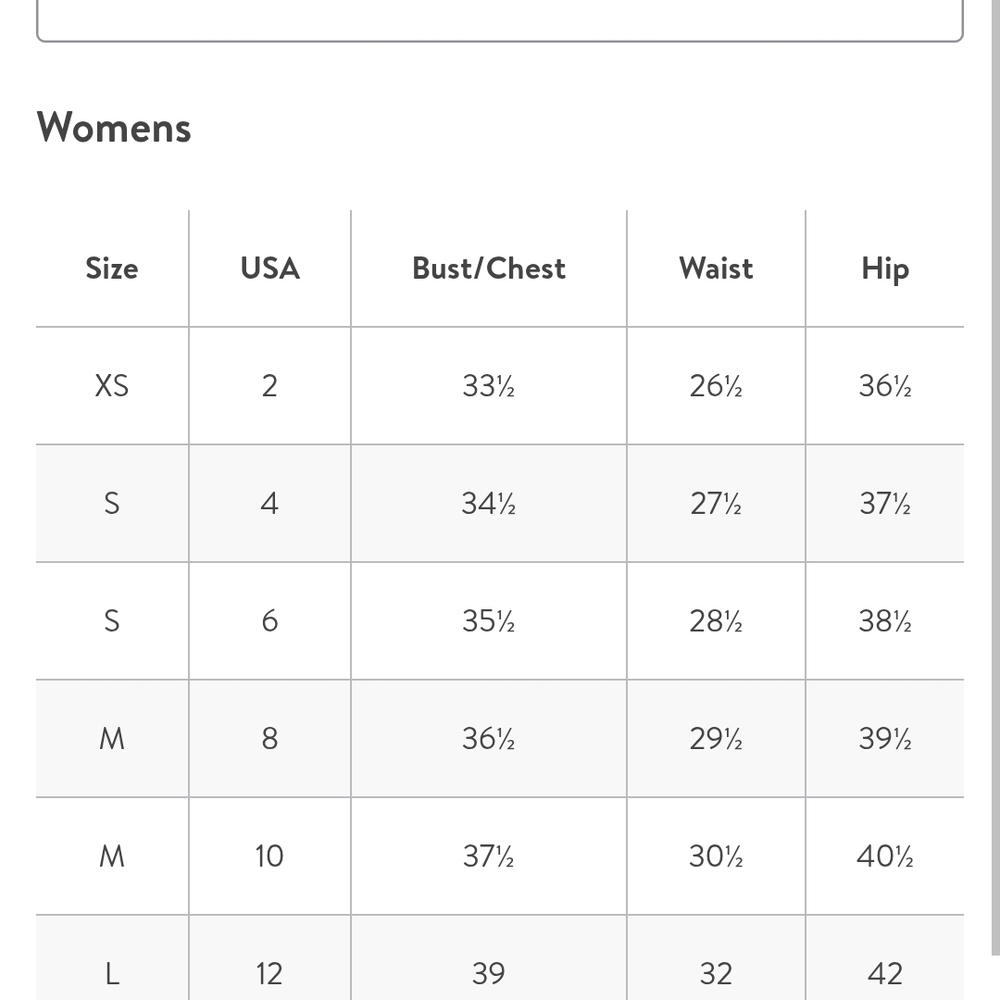Select the 32 waist value

pos(716,973)
